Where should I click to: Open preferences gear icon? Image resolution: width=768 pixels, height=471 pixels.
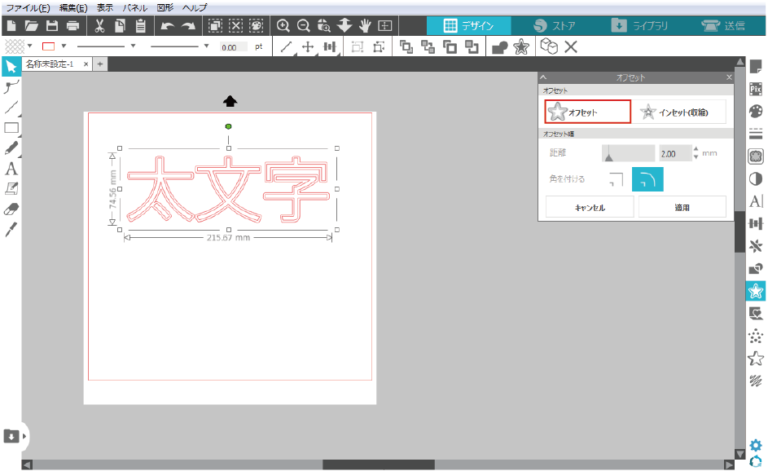[x=756, y=445]
